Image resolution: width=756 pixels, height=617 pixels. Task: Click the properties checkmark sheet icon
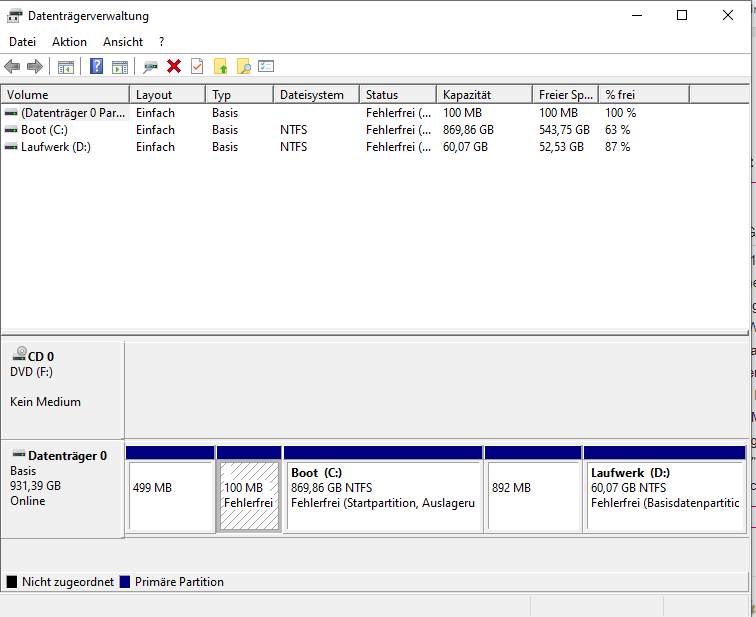197,66
